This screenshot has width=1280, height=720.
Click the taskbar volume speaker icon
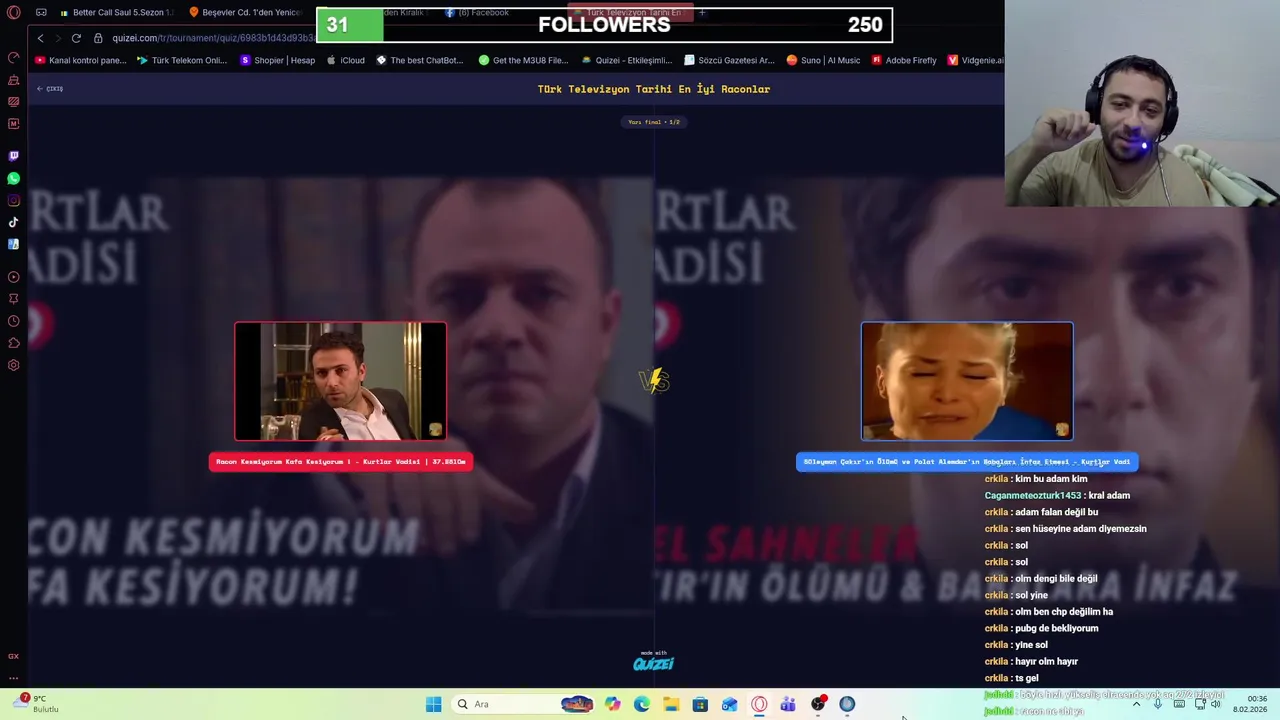click(x=1216, y=704)
